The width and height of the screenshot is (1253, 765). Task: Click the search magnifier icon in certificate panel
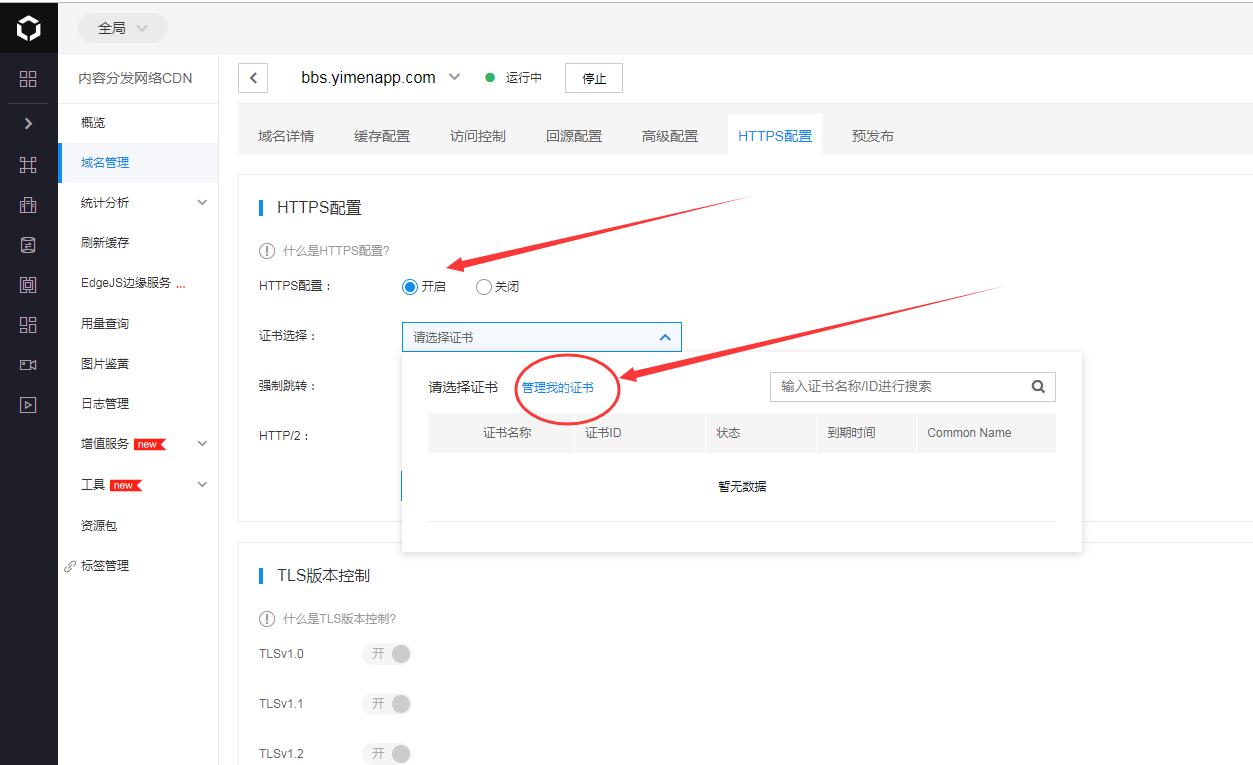pos(1038,387)
